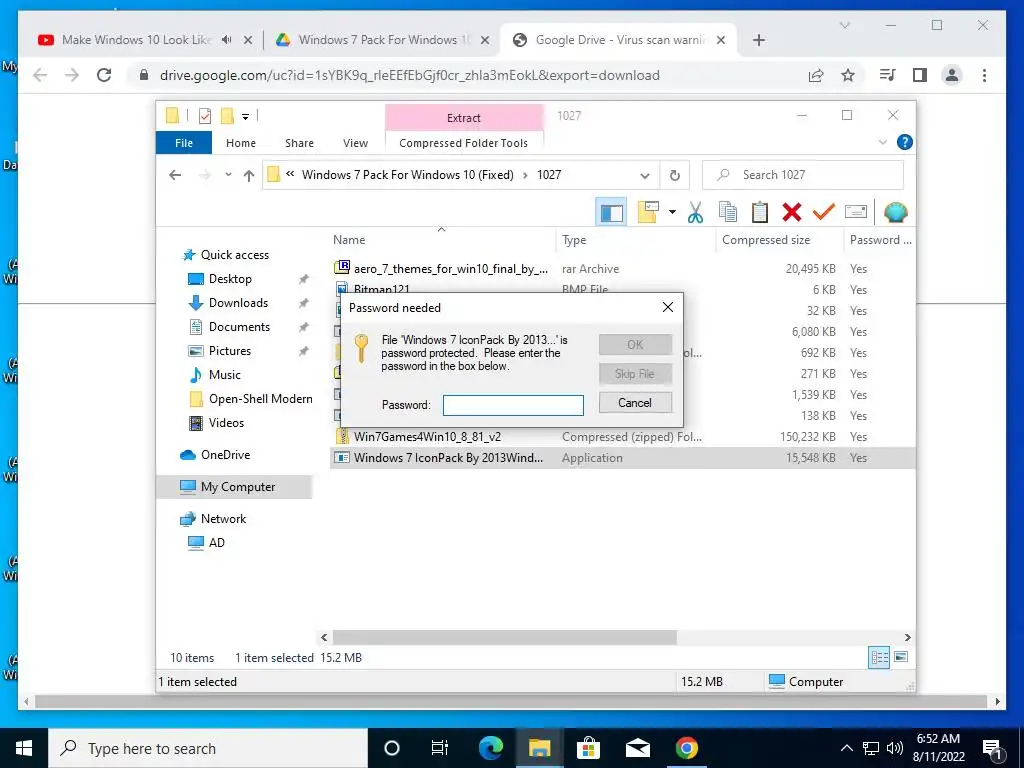Toggle the navigation pane toolbar icon
Viewport: 1024px width, 768px height.
pyautogui.click(x=611, y=212)
